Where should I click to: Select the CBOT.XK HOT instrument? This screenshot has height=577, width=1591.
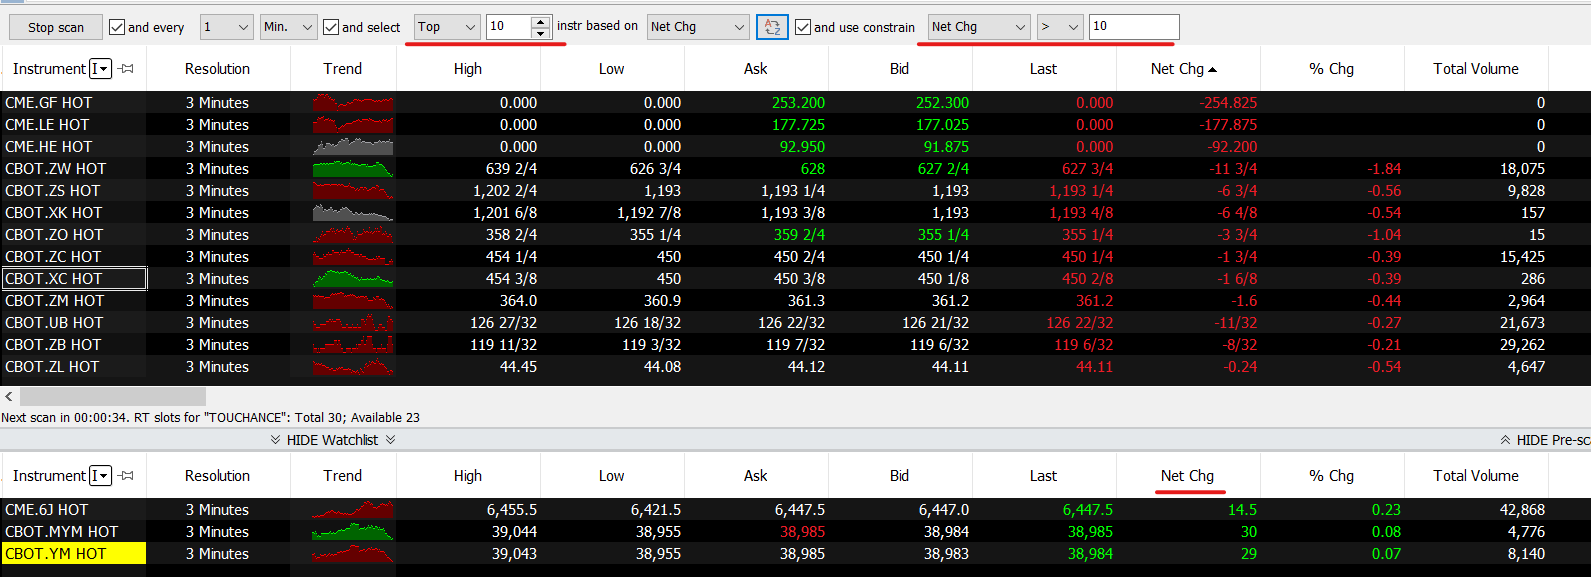pos(54,213)
